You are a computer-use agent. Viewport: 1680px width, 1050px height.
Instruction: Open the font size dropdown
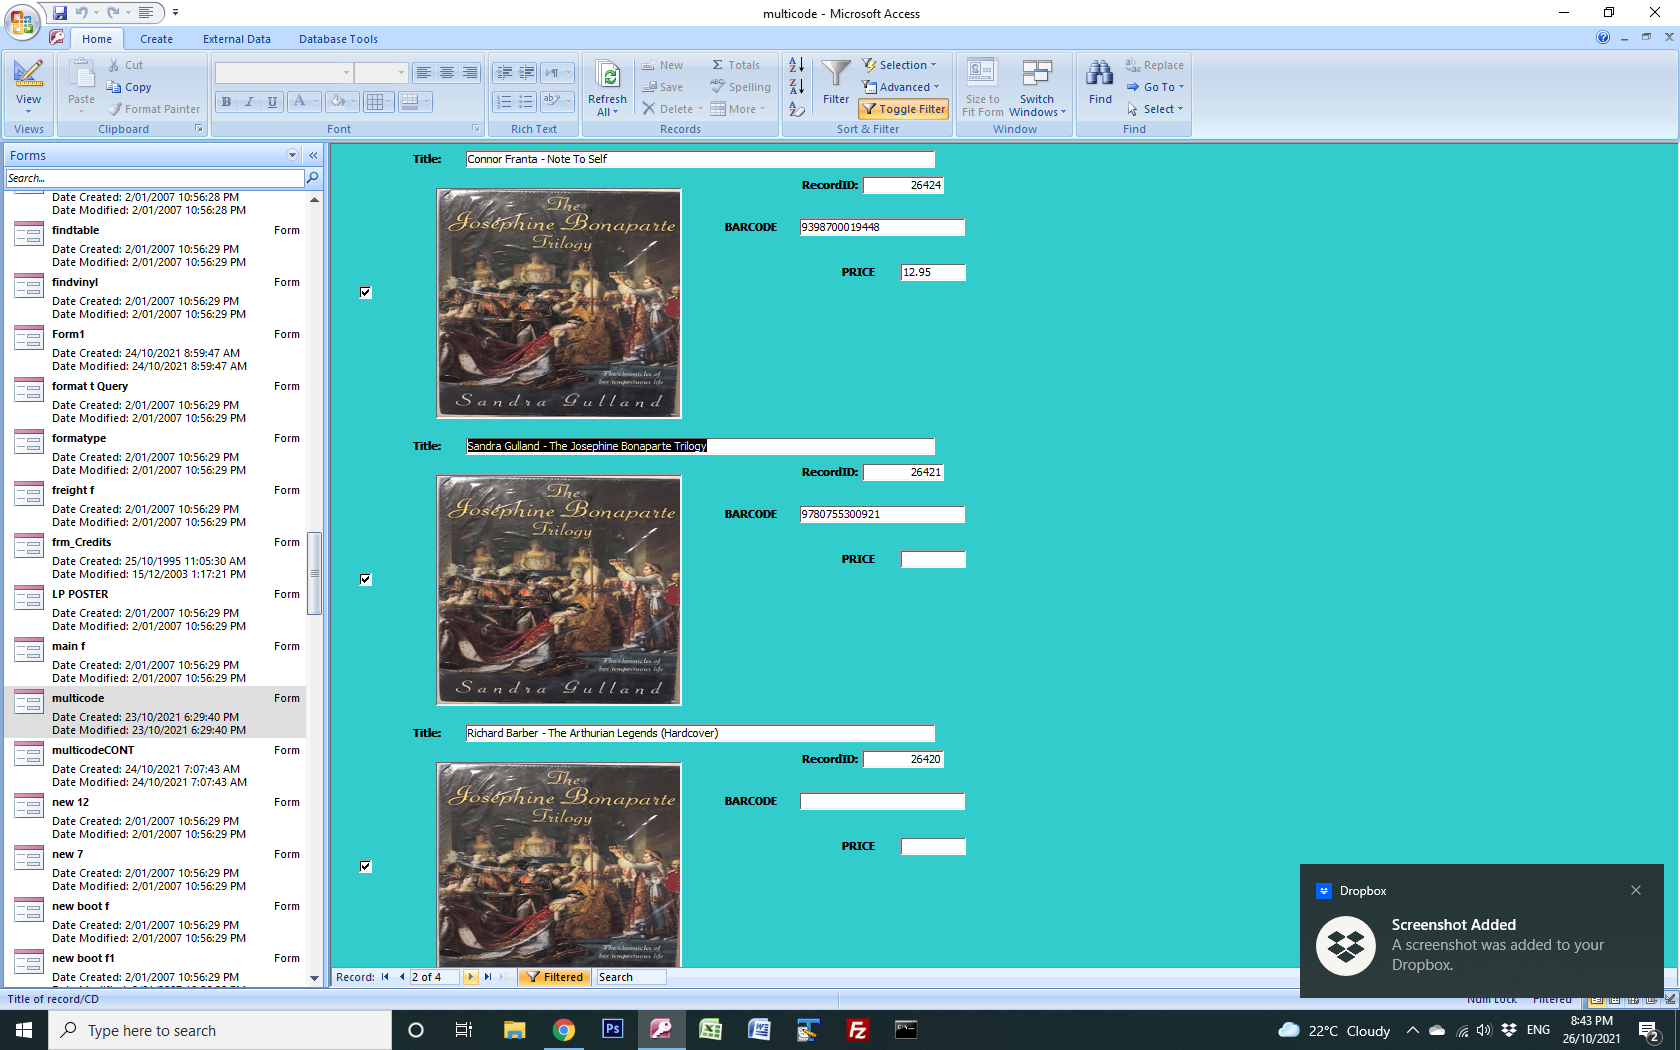coord(401,73)
